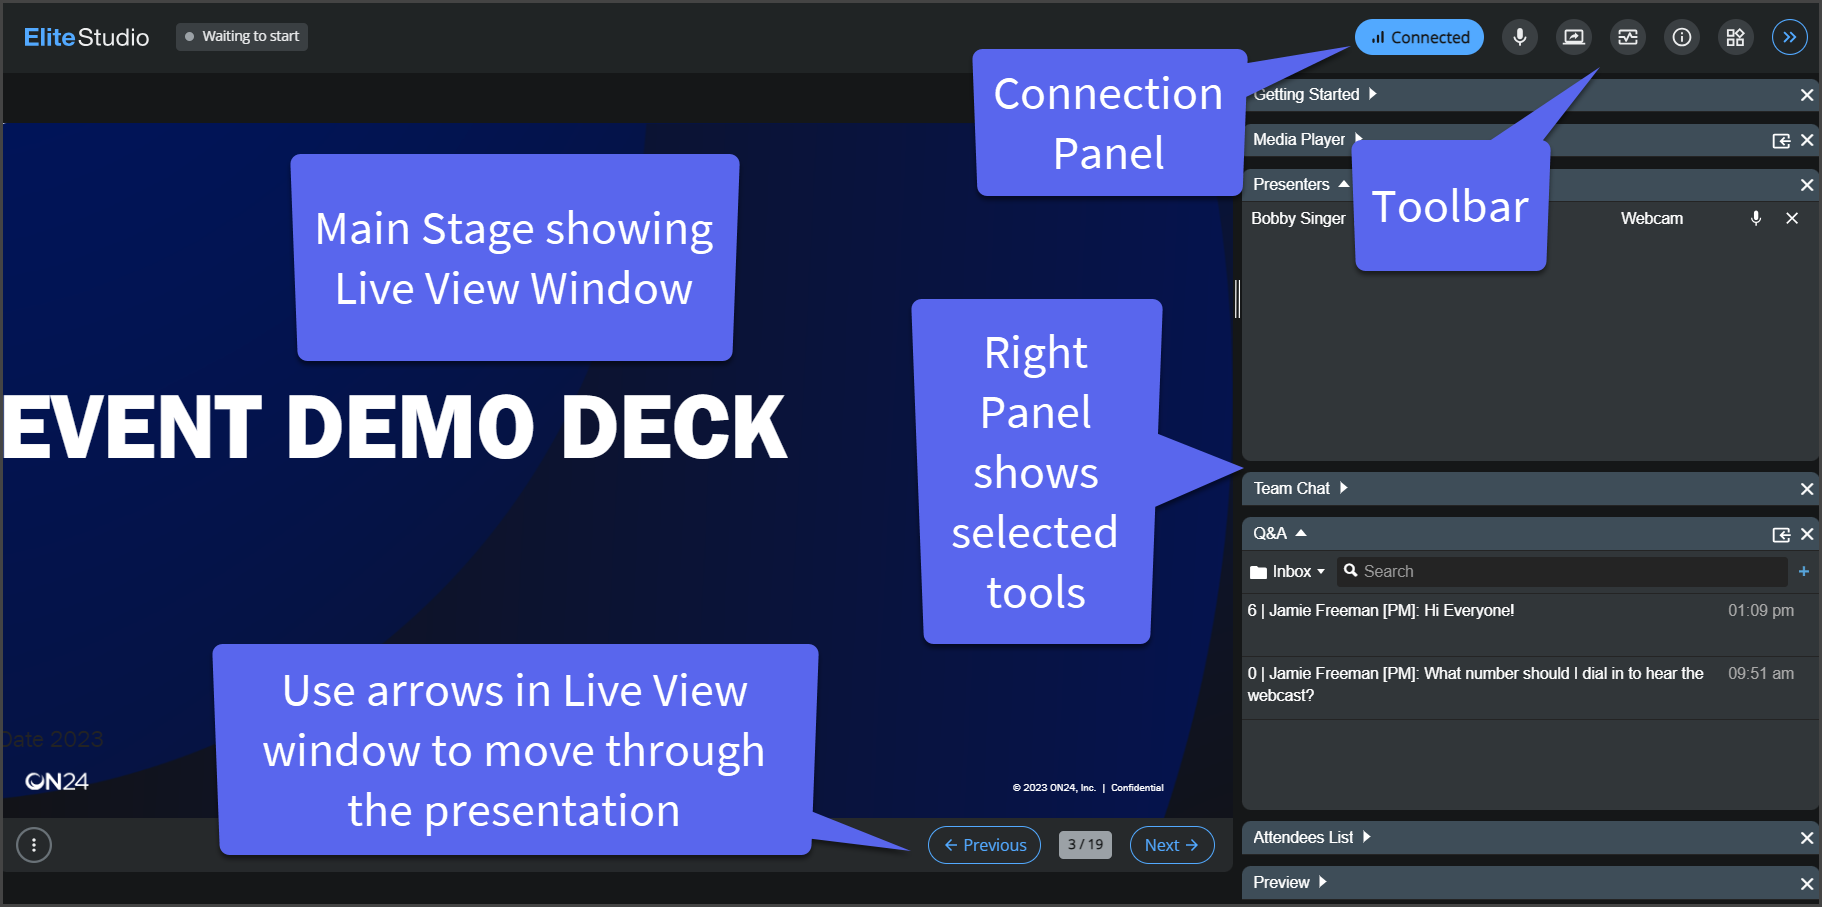This screenshot has width=1822, height=907.
Task: Pop out the Q&A panel
Action: 1781,534
